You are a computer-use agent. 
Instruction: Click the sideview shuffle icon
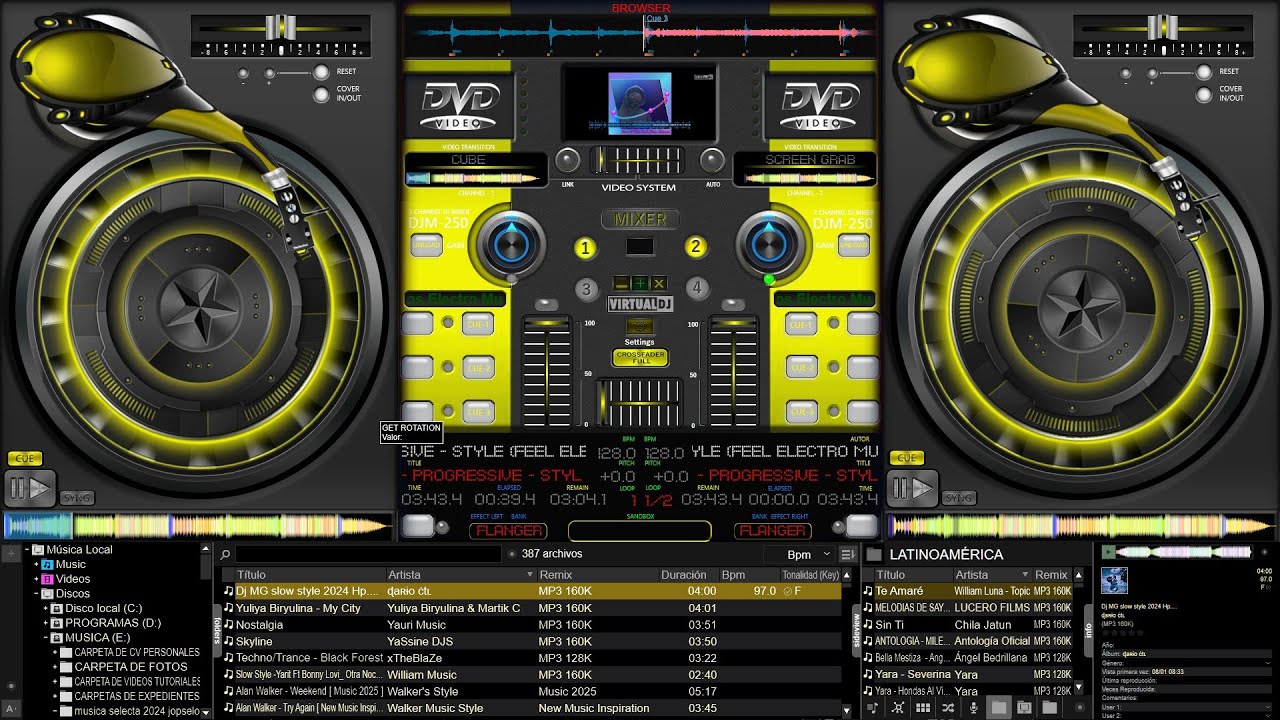[948, 708]
